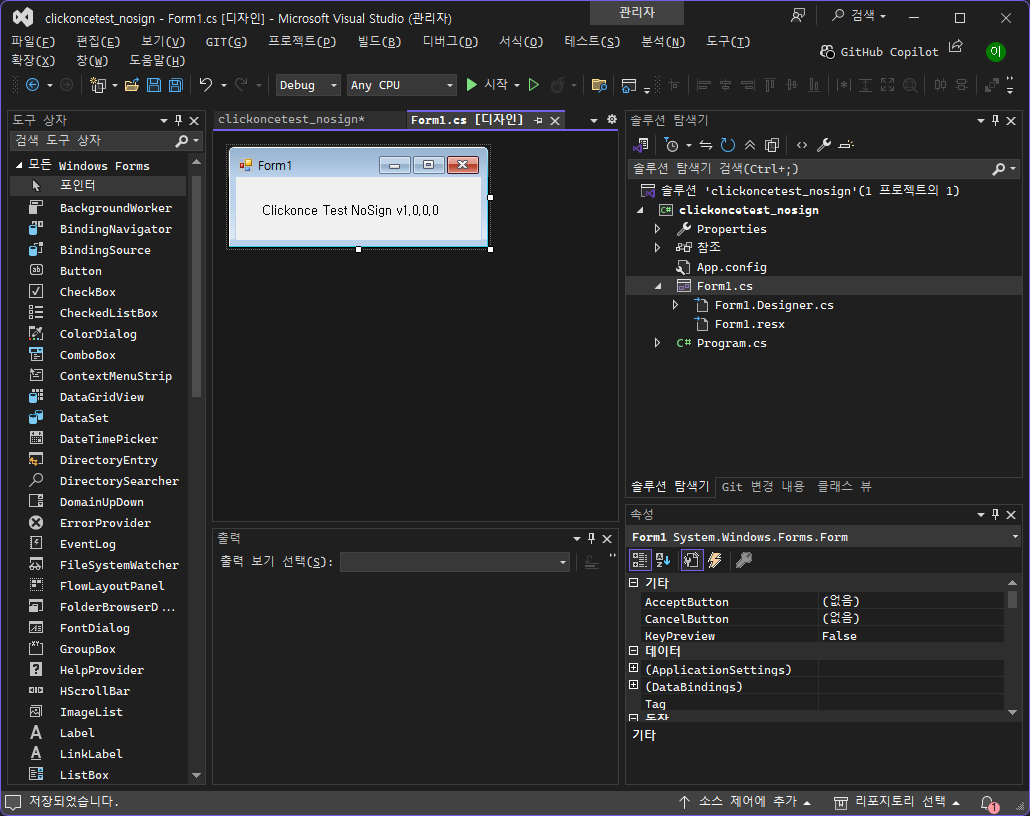The width and height of the screenshot is (1030, 816).
Task: Switch to the 클래스 뷰 tab
Action: 844,487
